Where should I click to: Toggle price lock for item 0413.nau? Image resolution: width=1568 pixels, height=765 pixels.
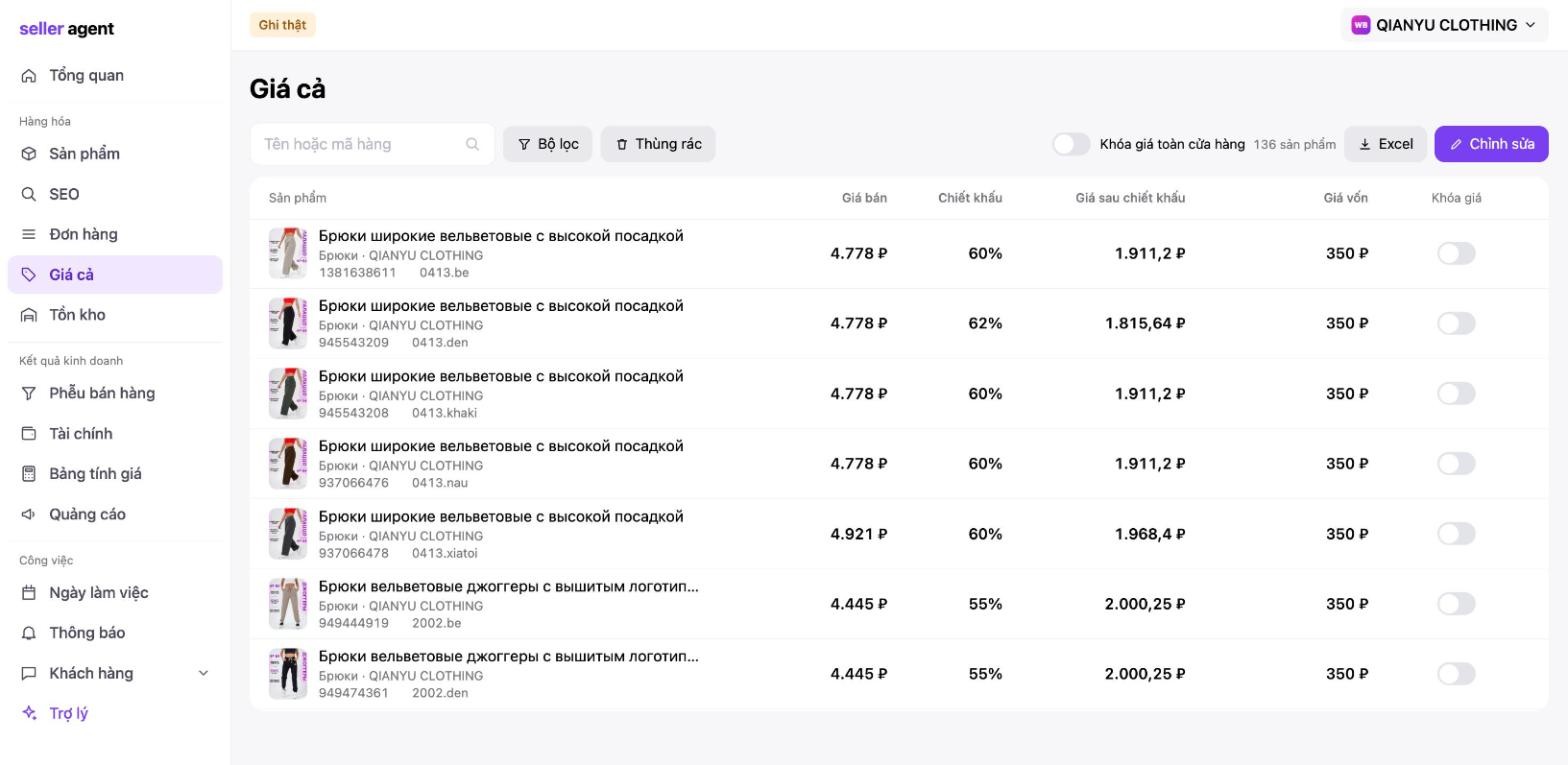tap(1456, 463)
